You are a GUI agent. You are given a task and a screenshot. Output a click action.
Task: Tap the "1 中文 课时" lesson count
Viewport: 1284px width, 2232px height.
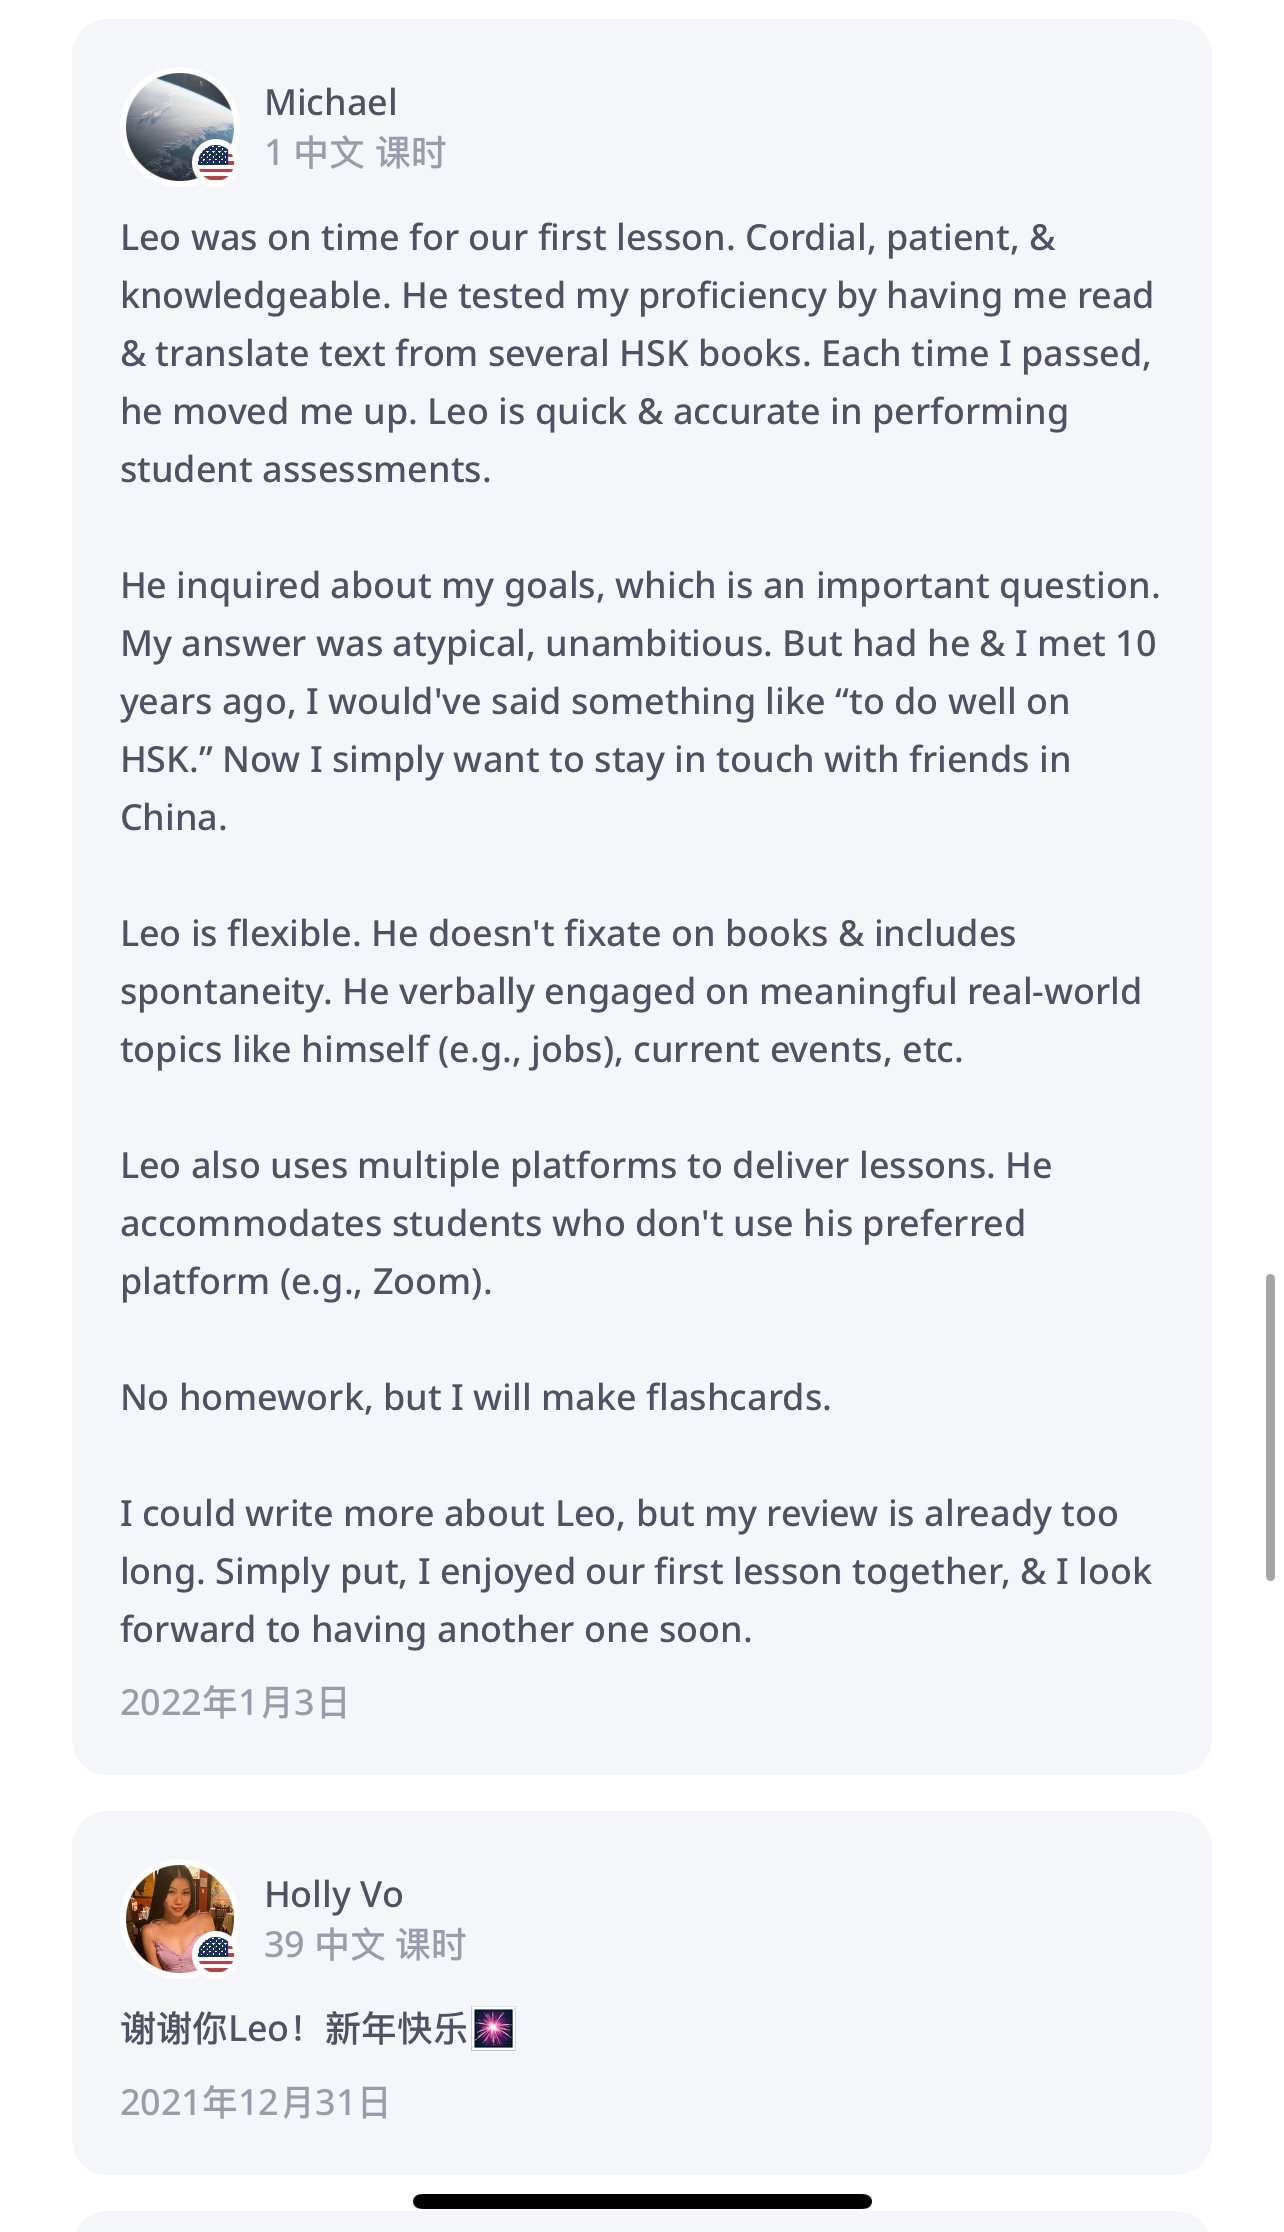tap(355, 153)
